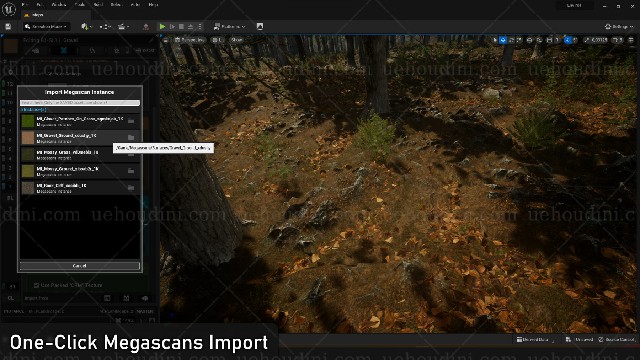Viewport: 640px width, 360px height.
Task: Click the Unreal Engine logo icon
Action: click(9, 9)
